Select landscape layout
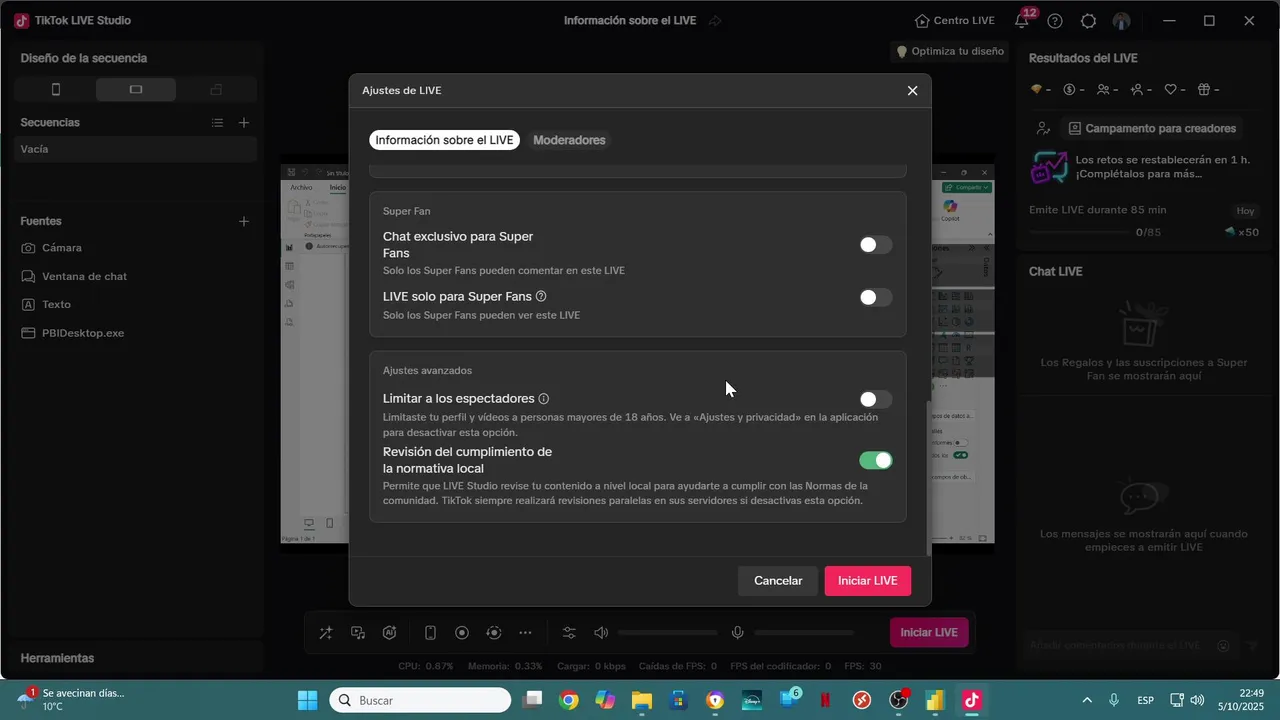The width and height of the screenshot is (1280, 720). [x=136, y=90]
